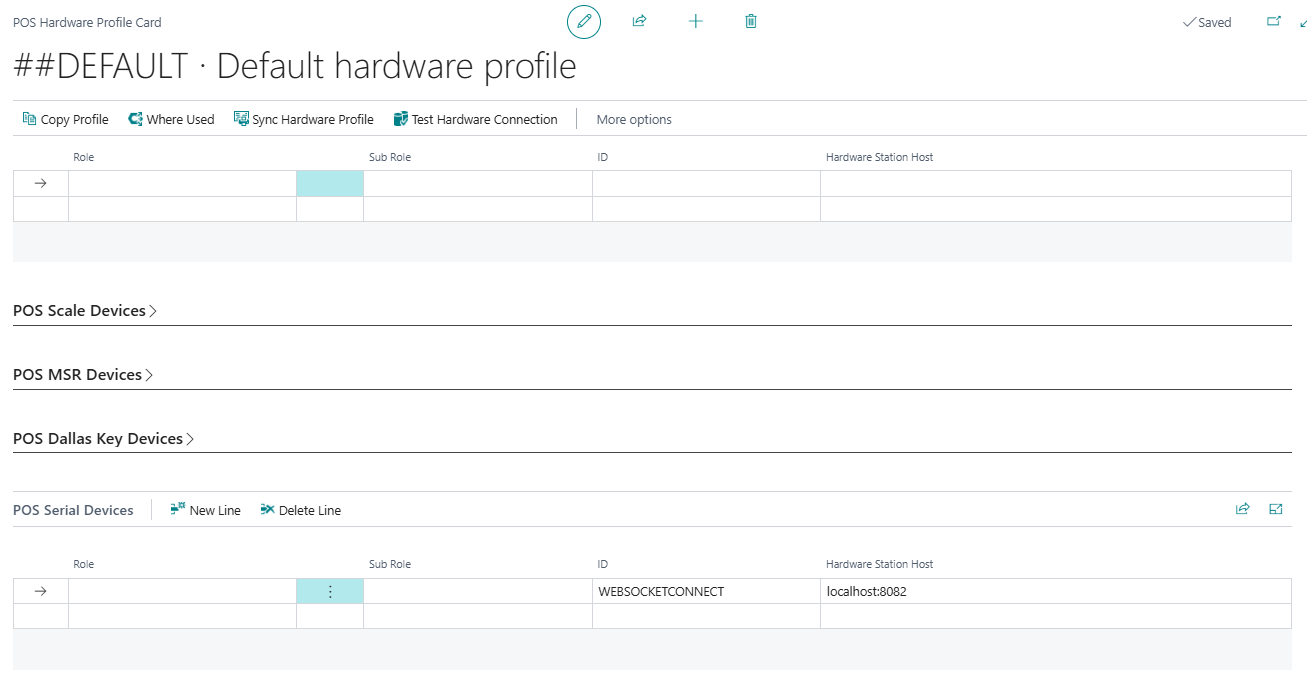Add a New Line to serial devices
Screen dimensions: 1307x699
[x=205, y=510]
